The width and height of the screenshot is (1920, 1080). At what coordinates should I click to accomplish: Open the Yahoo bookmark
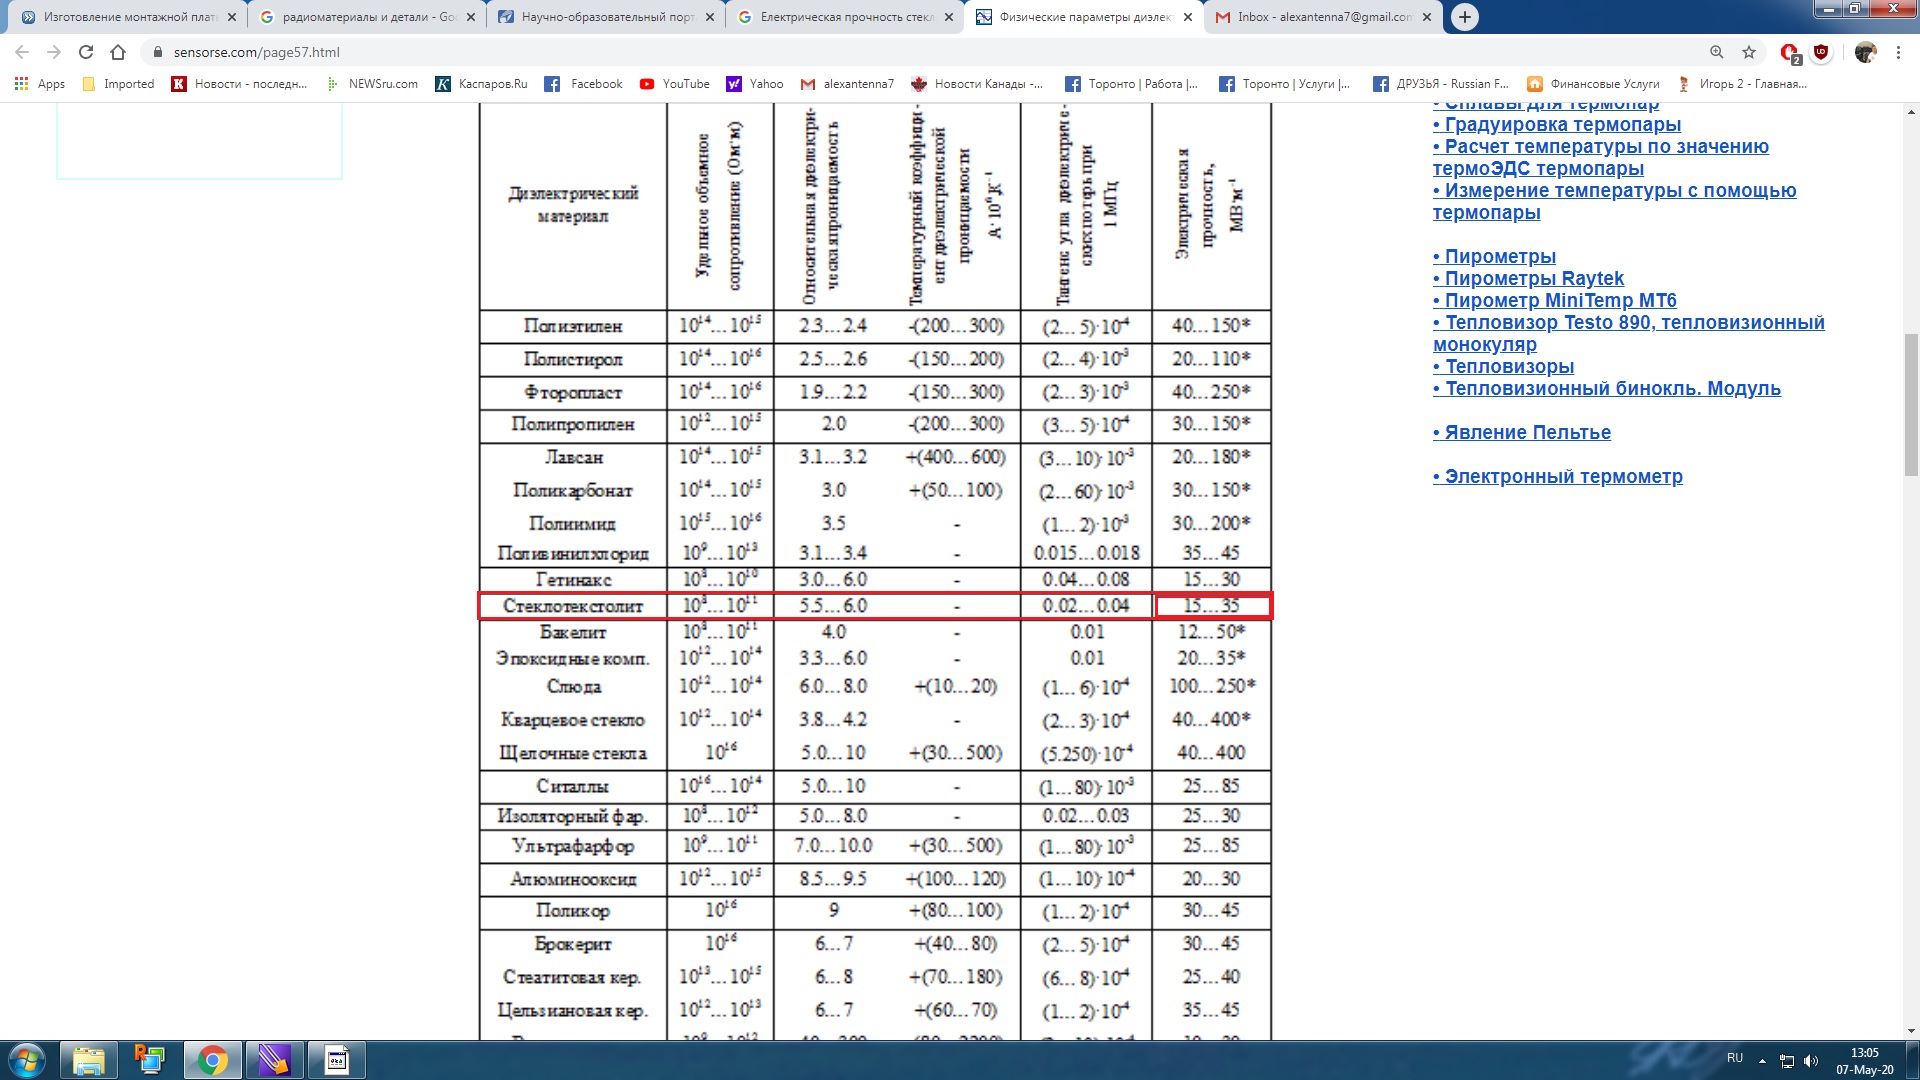755,84
